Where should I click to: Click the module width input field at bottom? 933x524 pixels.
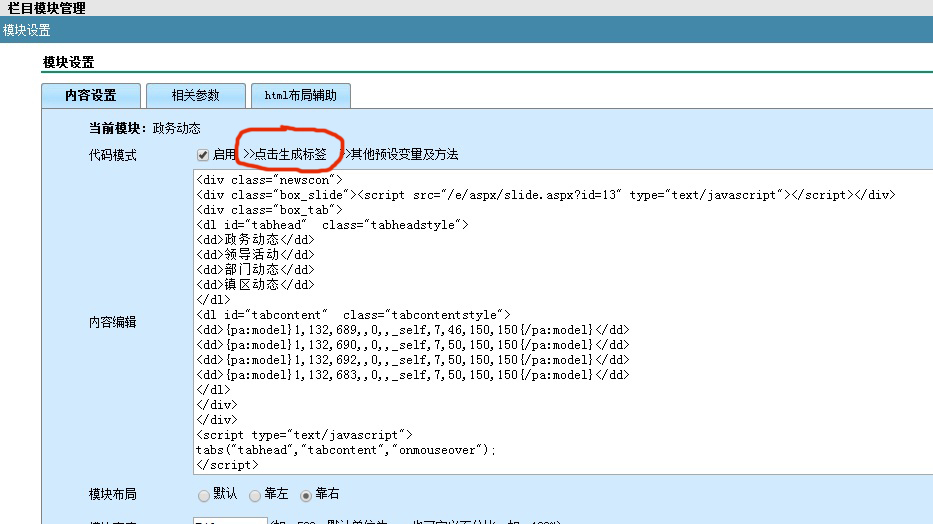click(230, 521)
